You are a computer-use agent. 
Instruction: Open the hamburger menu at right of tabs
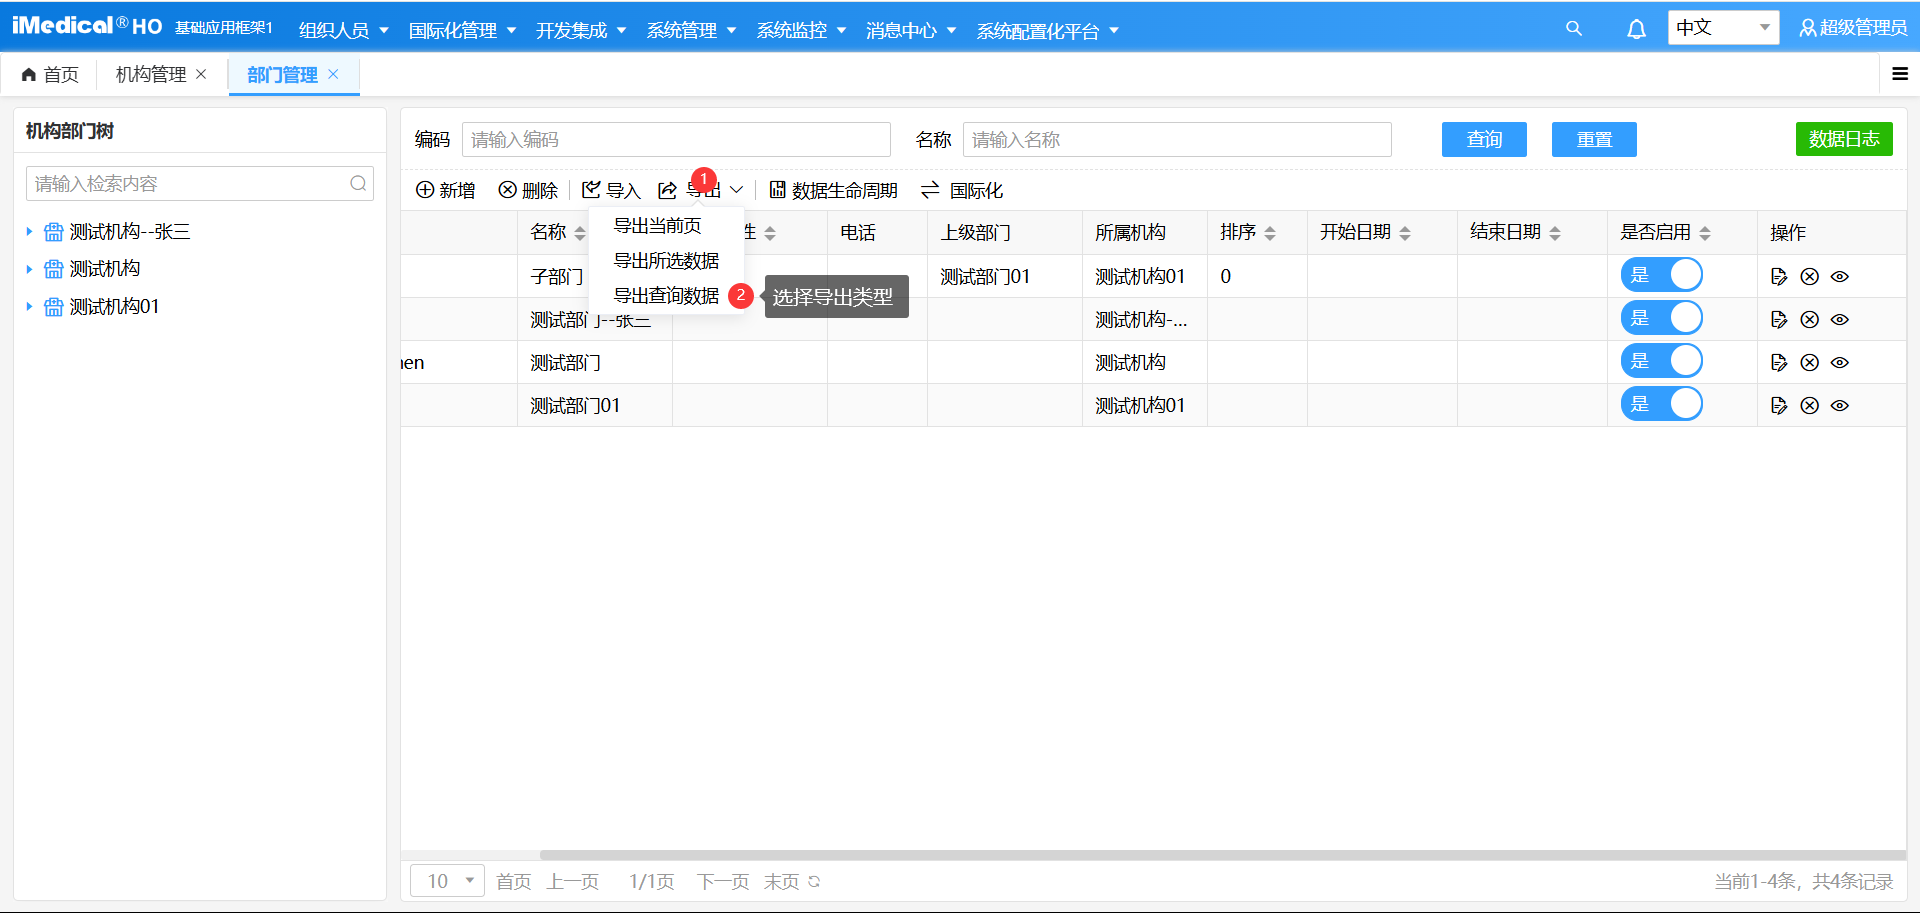point(1900,74)
